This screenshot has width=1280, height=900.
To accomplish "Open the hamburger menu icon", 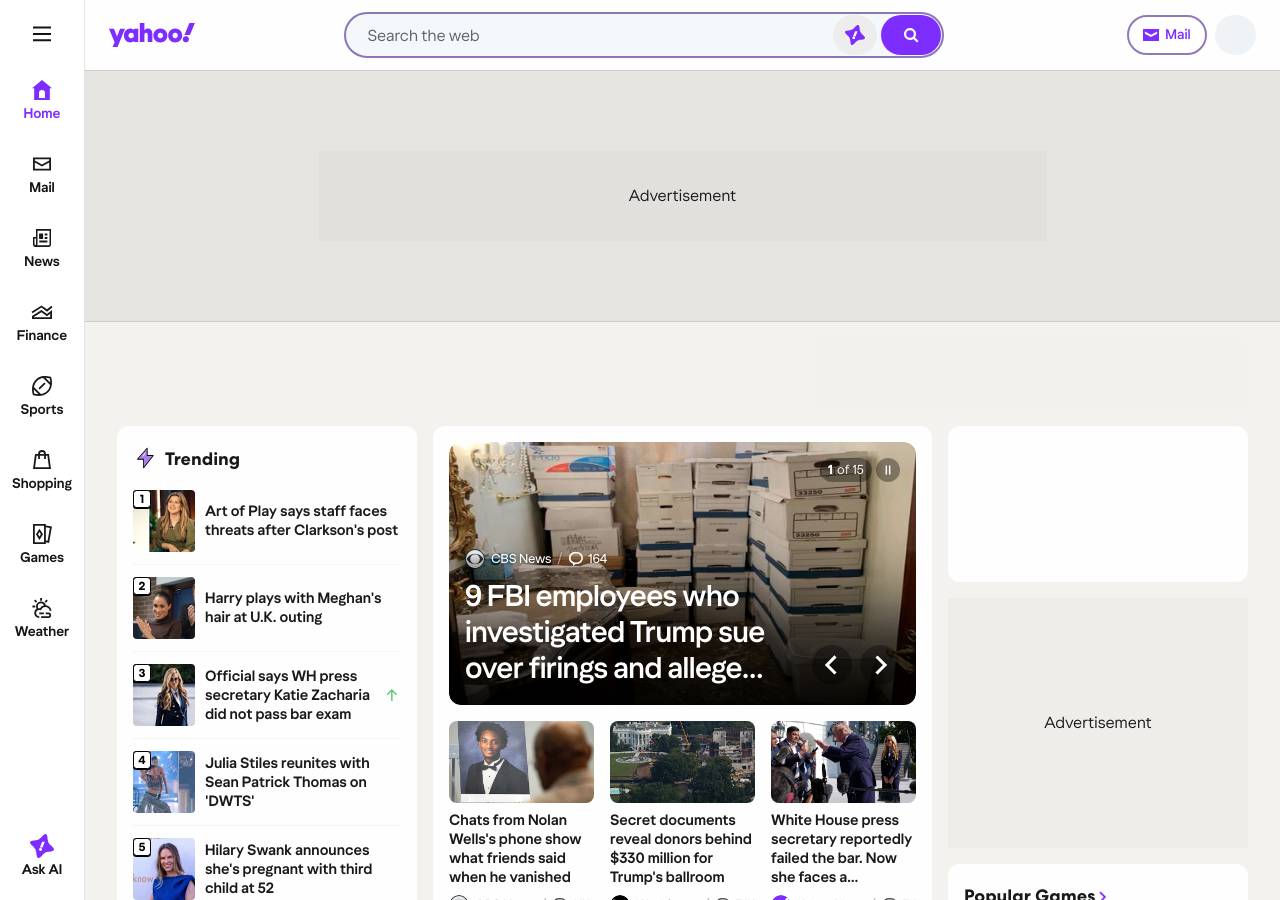I will click(42, 34).
